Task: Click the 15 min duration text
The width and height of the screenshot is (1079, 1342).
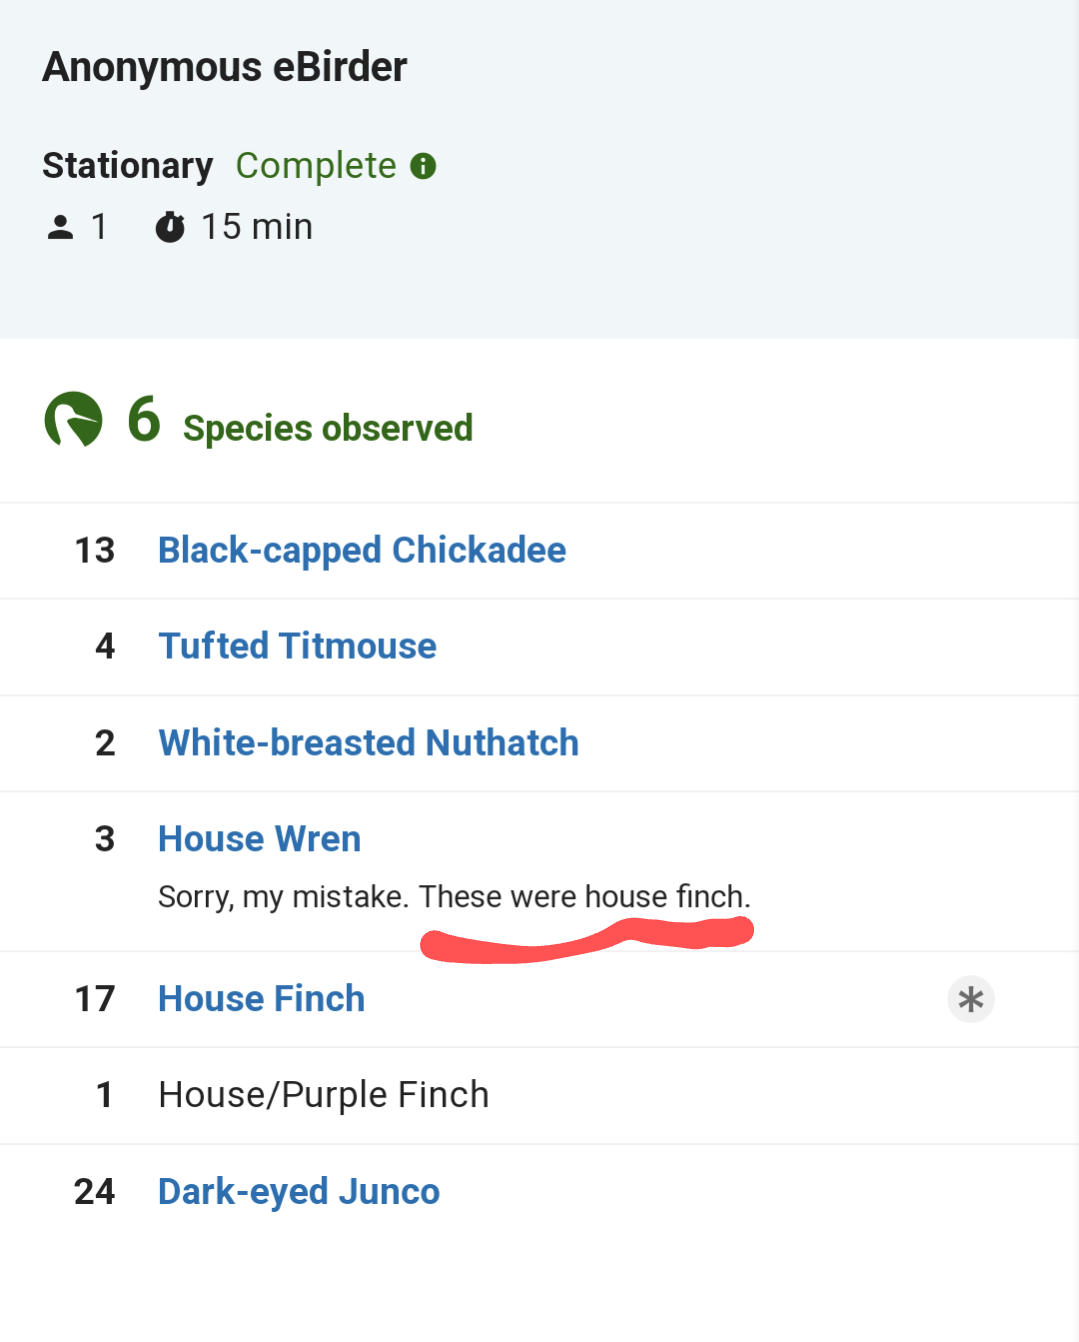Action: (257, 227)
